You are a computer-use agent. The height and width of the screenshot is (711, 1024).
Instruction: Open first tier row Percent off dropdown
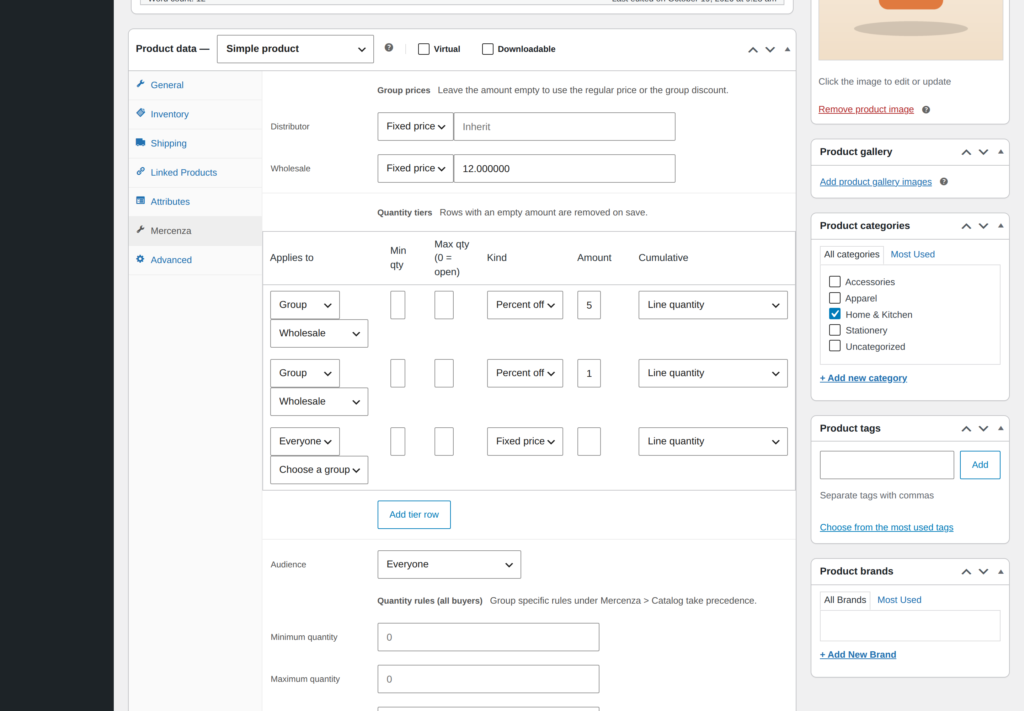pos(525,305)
